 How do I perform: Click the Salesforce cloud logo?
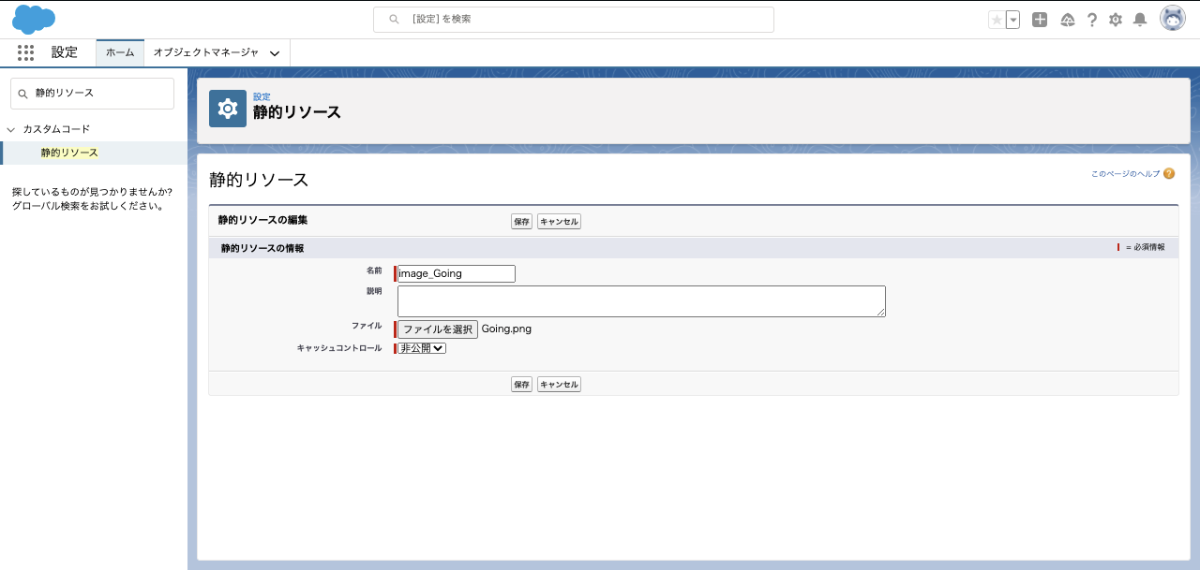tap(33, 19)
